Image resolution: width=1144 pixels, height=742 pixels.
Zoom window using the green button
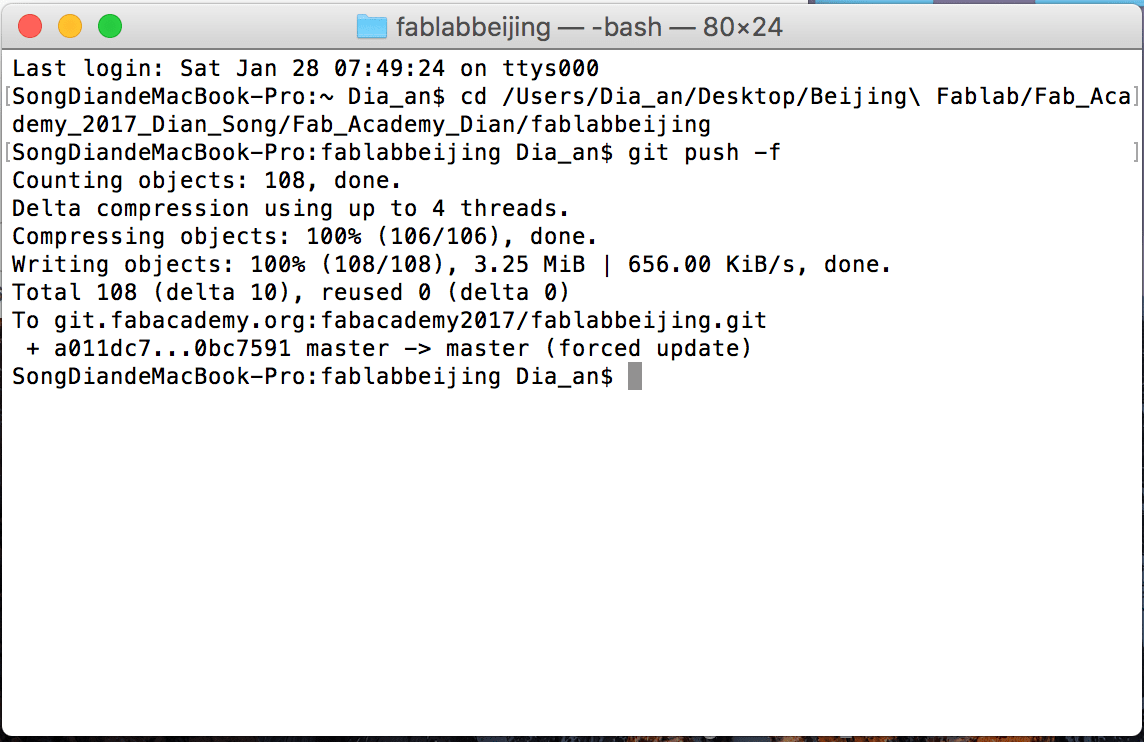[110, 26]
